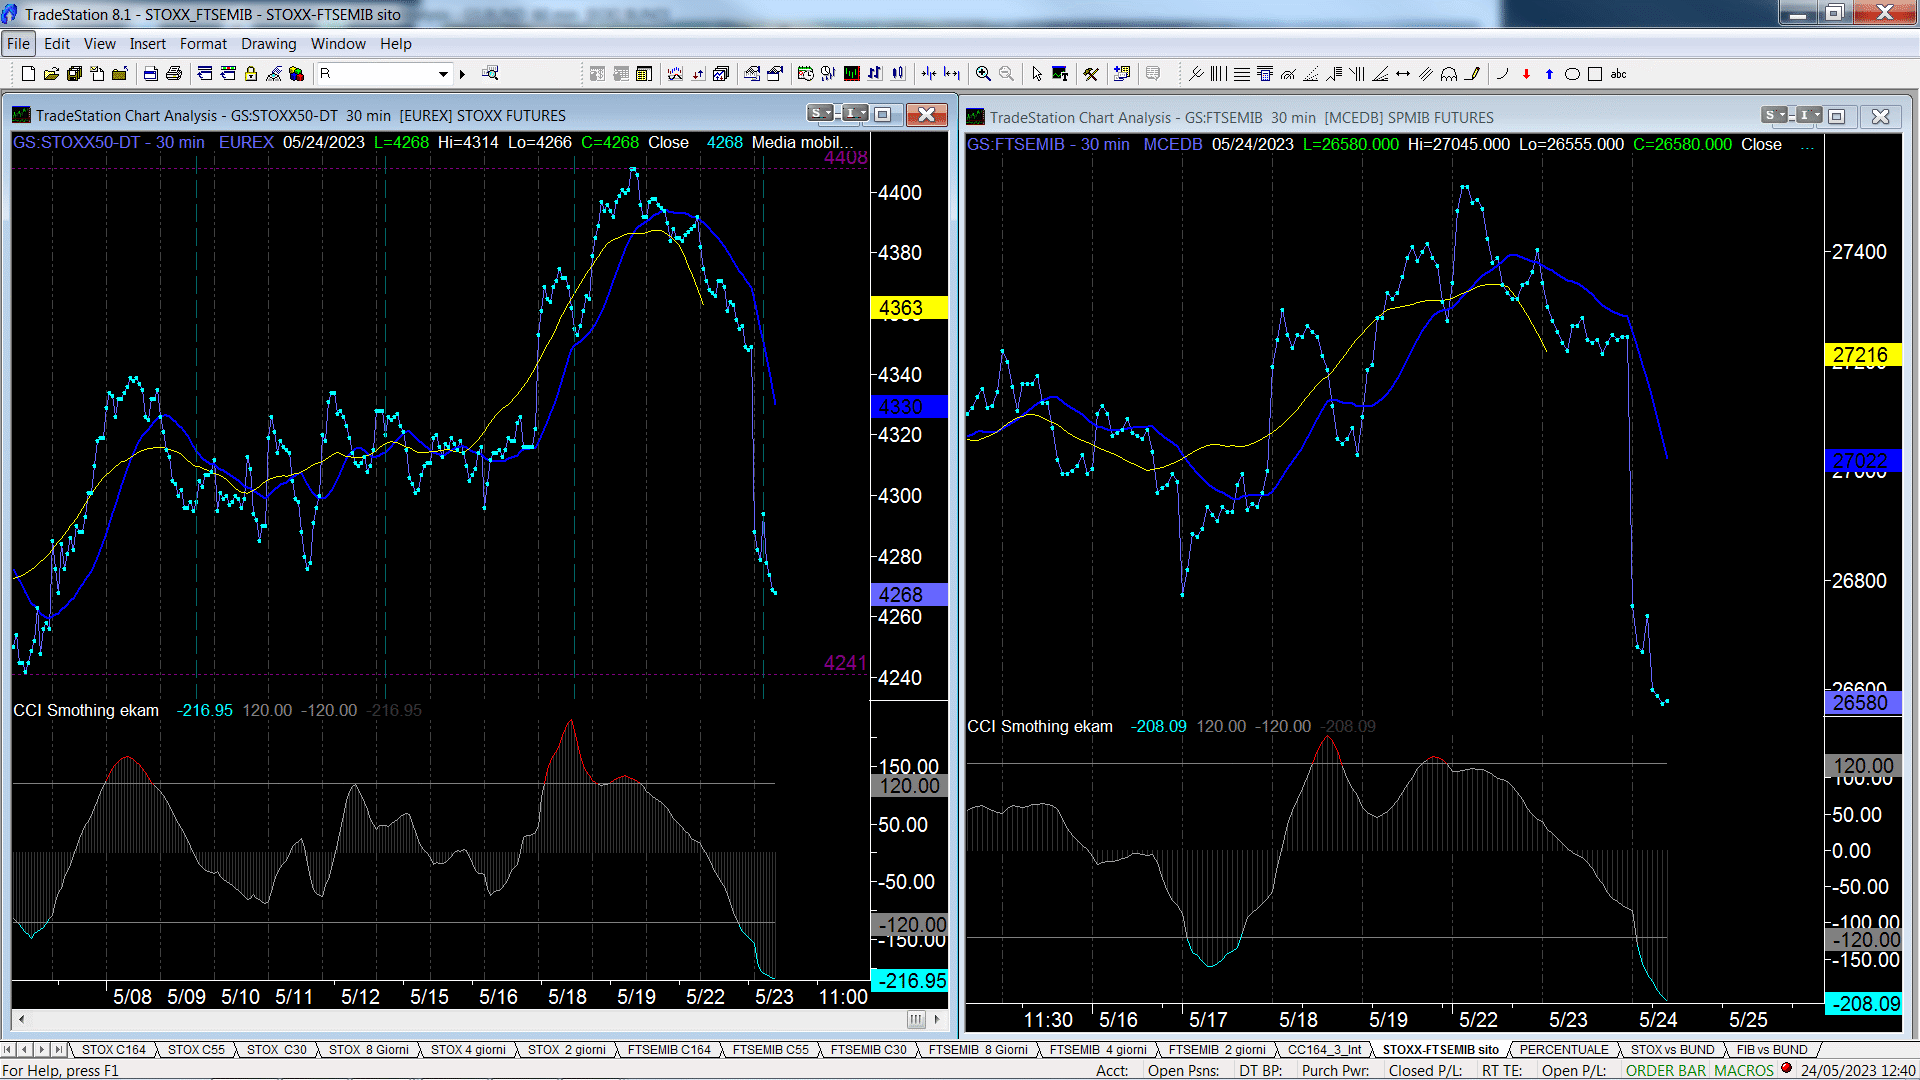Image resolution: width=1920 pixels, height=1080 pixels.
Task: Switch to the FIB vs BUND tab
Action: click(x=1772, y=1050)
